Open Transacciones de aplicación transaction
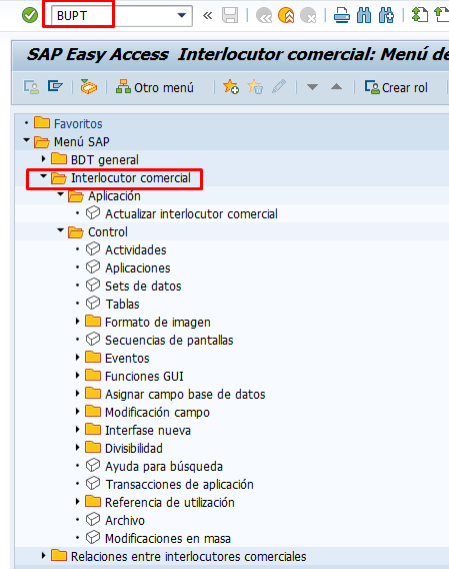 [x=179, y=485]
